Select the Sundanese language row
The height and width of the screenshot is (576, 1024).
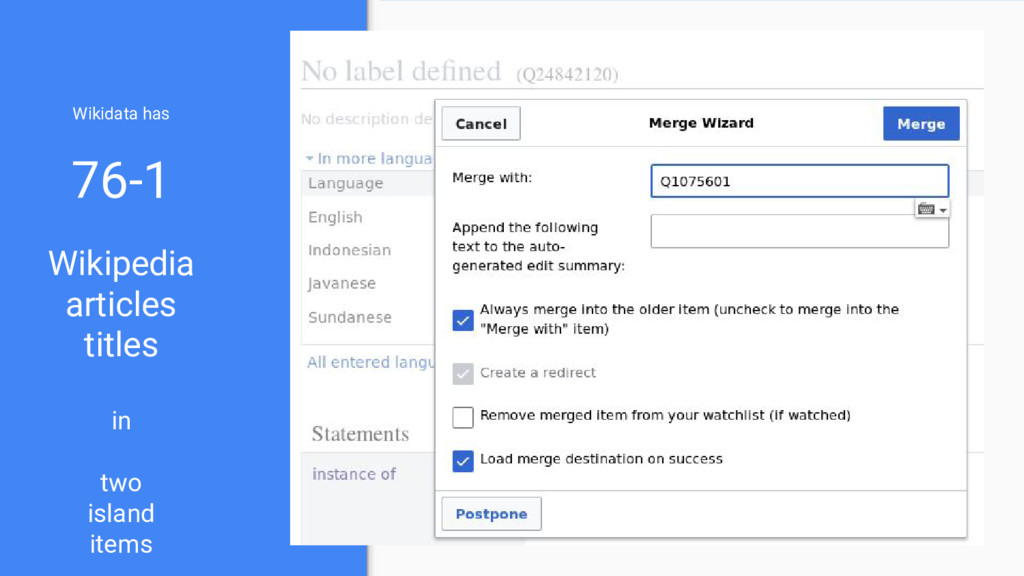point(349,317)
